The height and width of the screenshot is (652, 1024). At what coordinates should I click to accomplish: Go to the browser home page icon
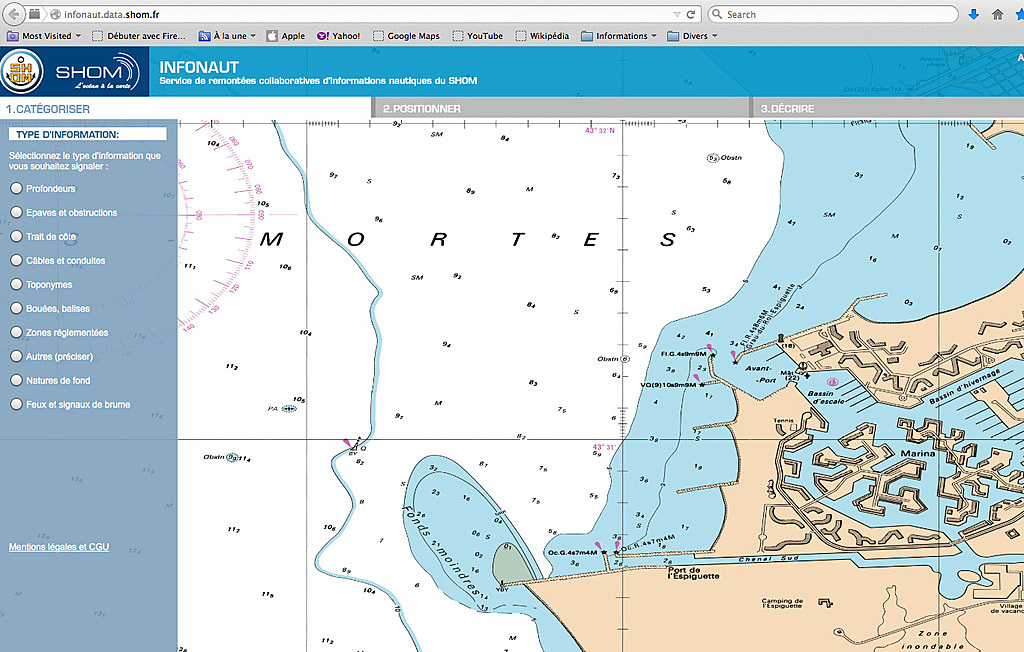point(997,14)
